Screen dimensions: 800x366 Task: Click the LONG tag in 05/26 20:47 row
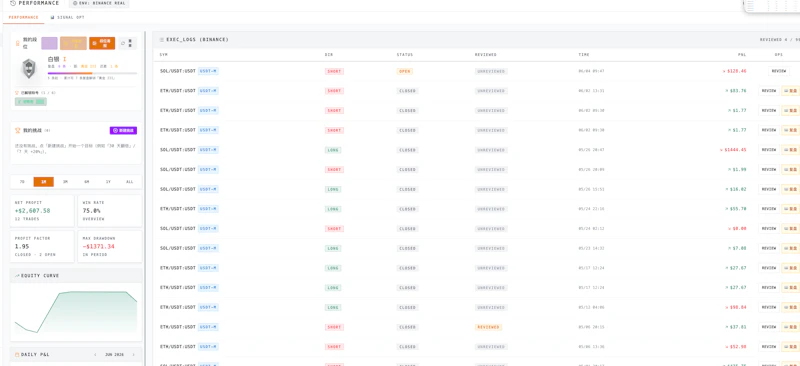pos(333,150)
